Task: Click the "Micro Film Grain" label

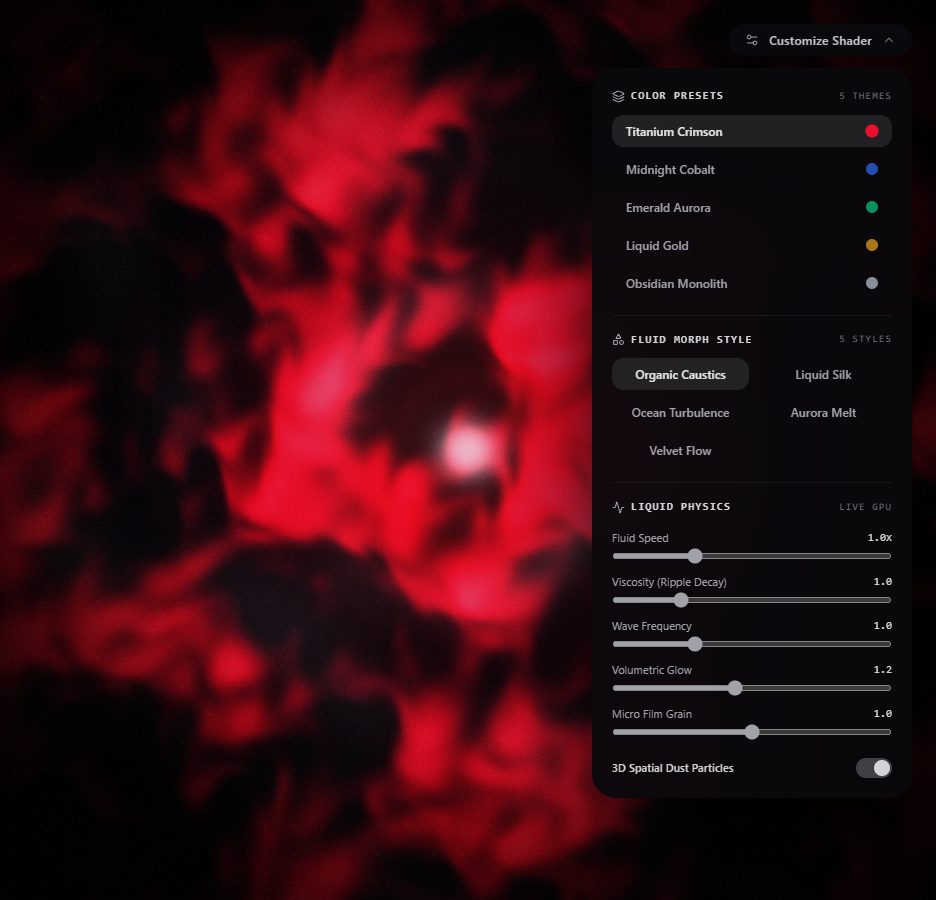Action: (652, 714)
